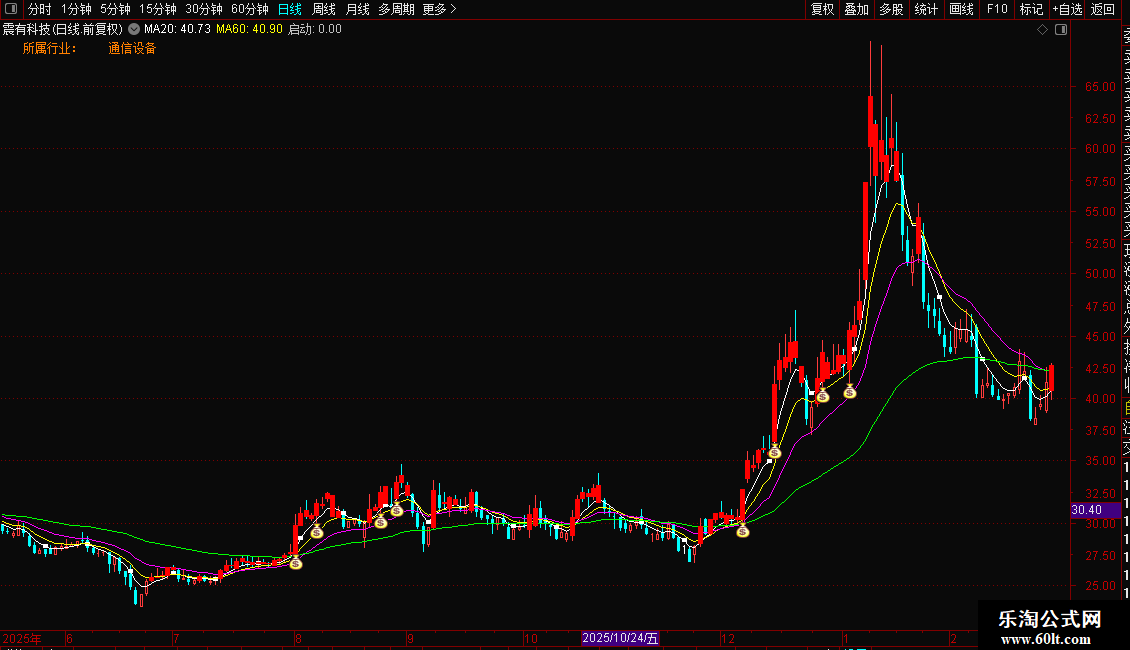Click the 标记 mark button
The image size is (1130, 650).
coord(1031,9)
